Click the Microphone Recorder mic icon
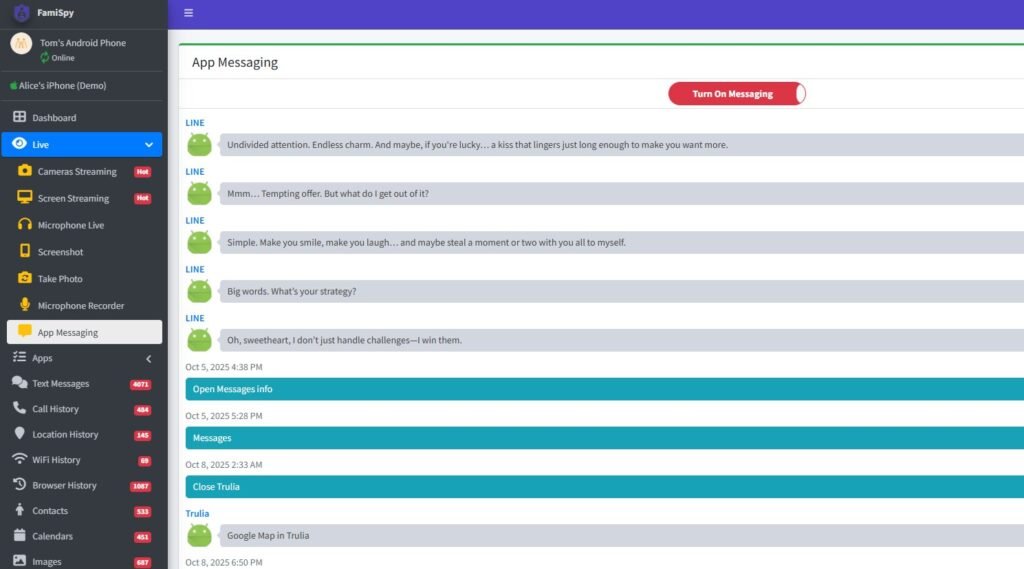Image resolution: width=1024 pixels, height=569 pixels. pyautogui.click(x=25, y=305)
